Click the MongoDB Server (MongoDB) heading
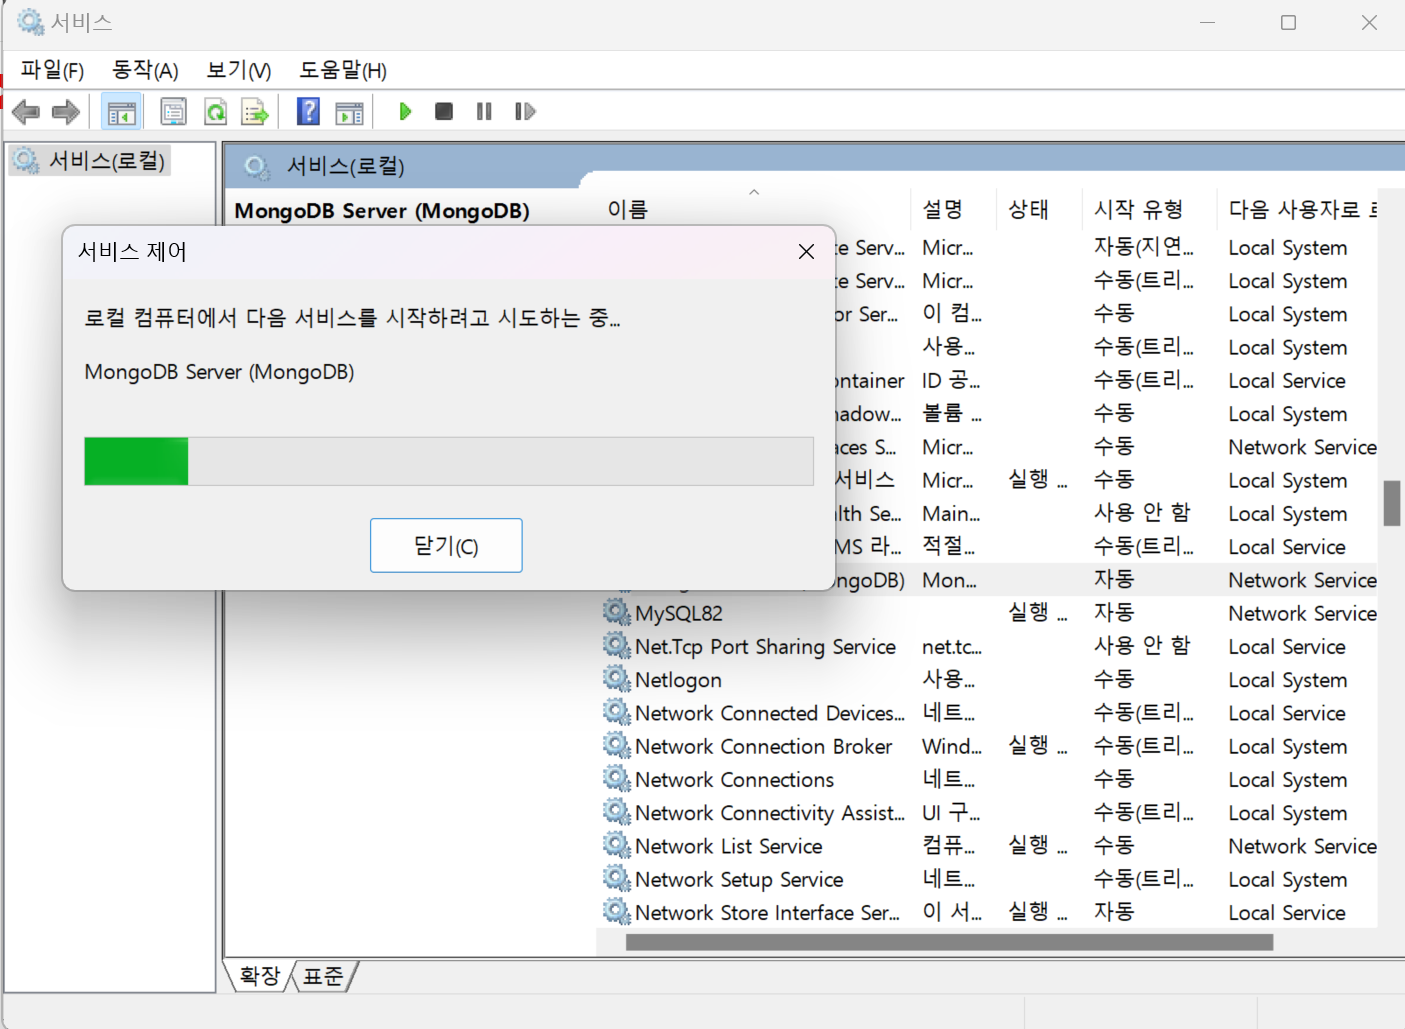 click(382, 211)
